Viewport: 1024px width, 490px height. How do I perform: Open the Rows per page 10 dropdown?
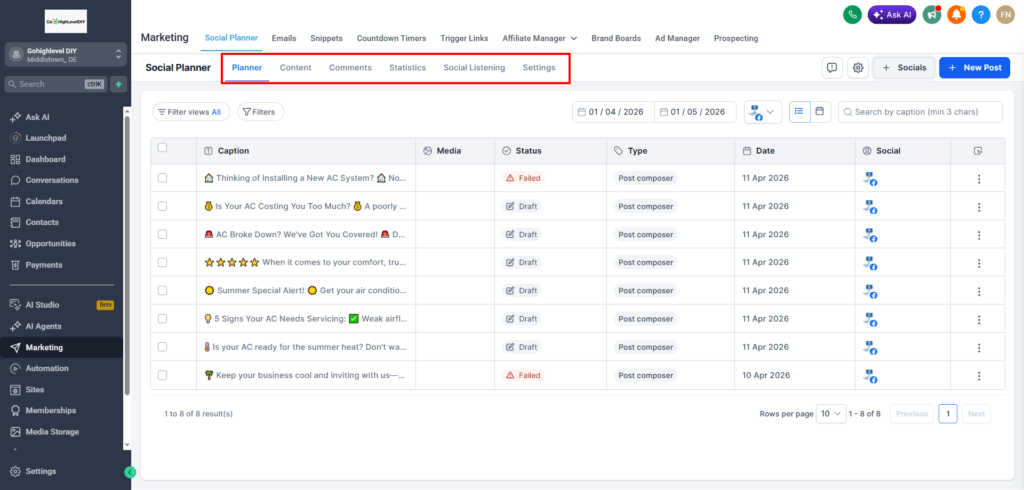tap(831, 414)
